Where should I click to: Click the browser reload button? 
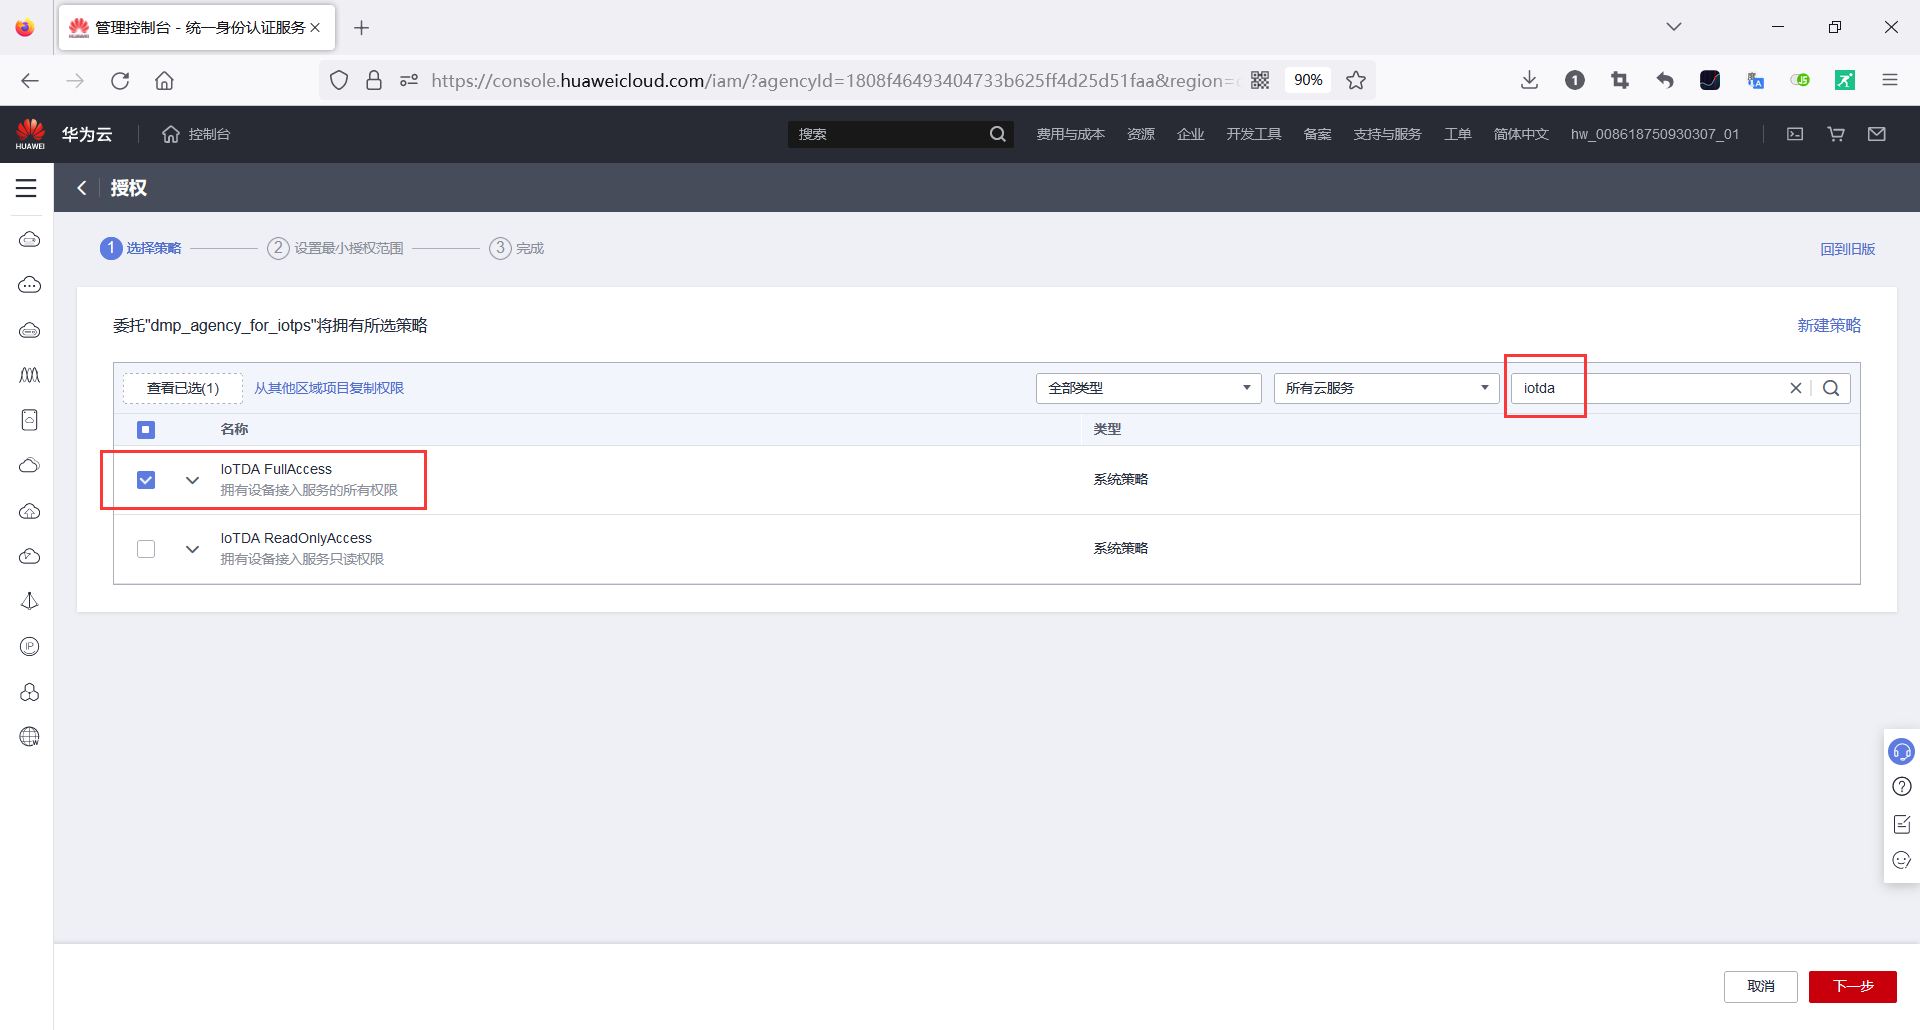pos(120,81)
